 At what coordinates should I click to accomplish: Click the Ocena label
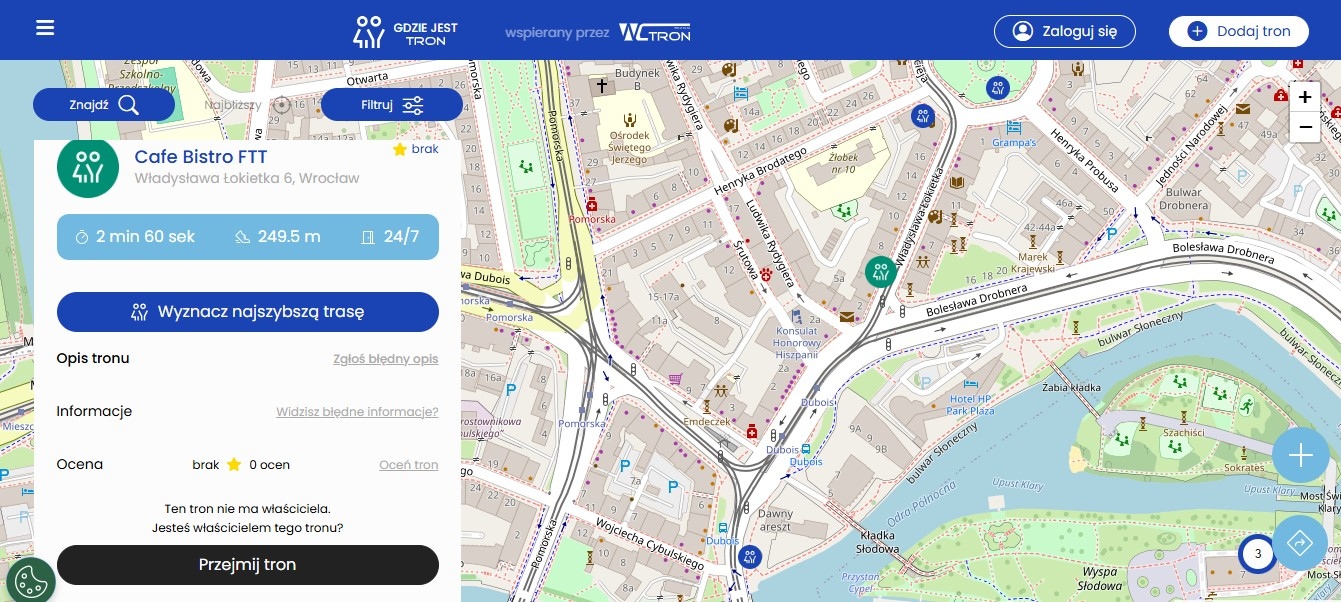[80, 464]
